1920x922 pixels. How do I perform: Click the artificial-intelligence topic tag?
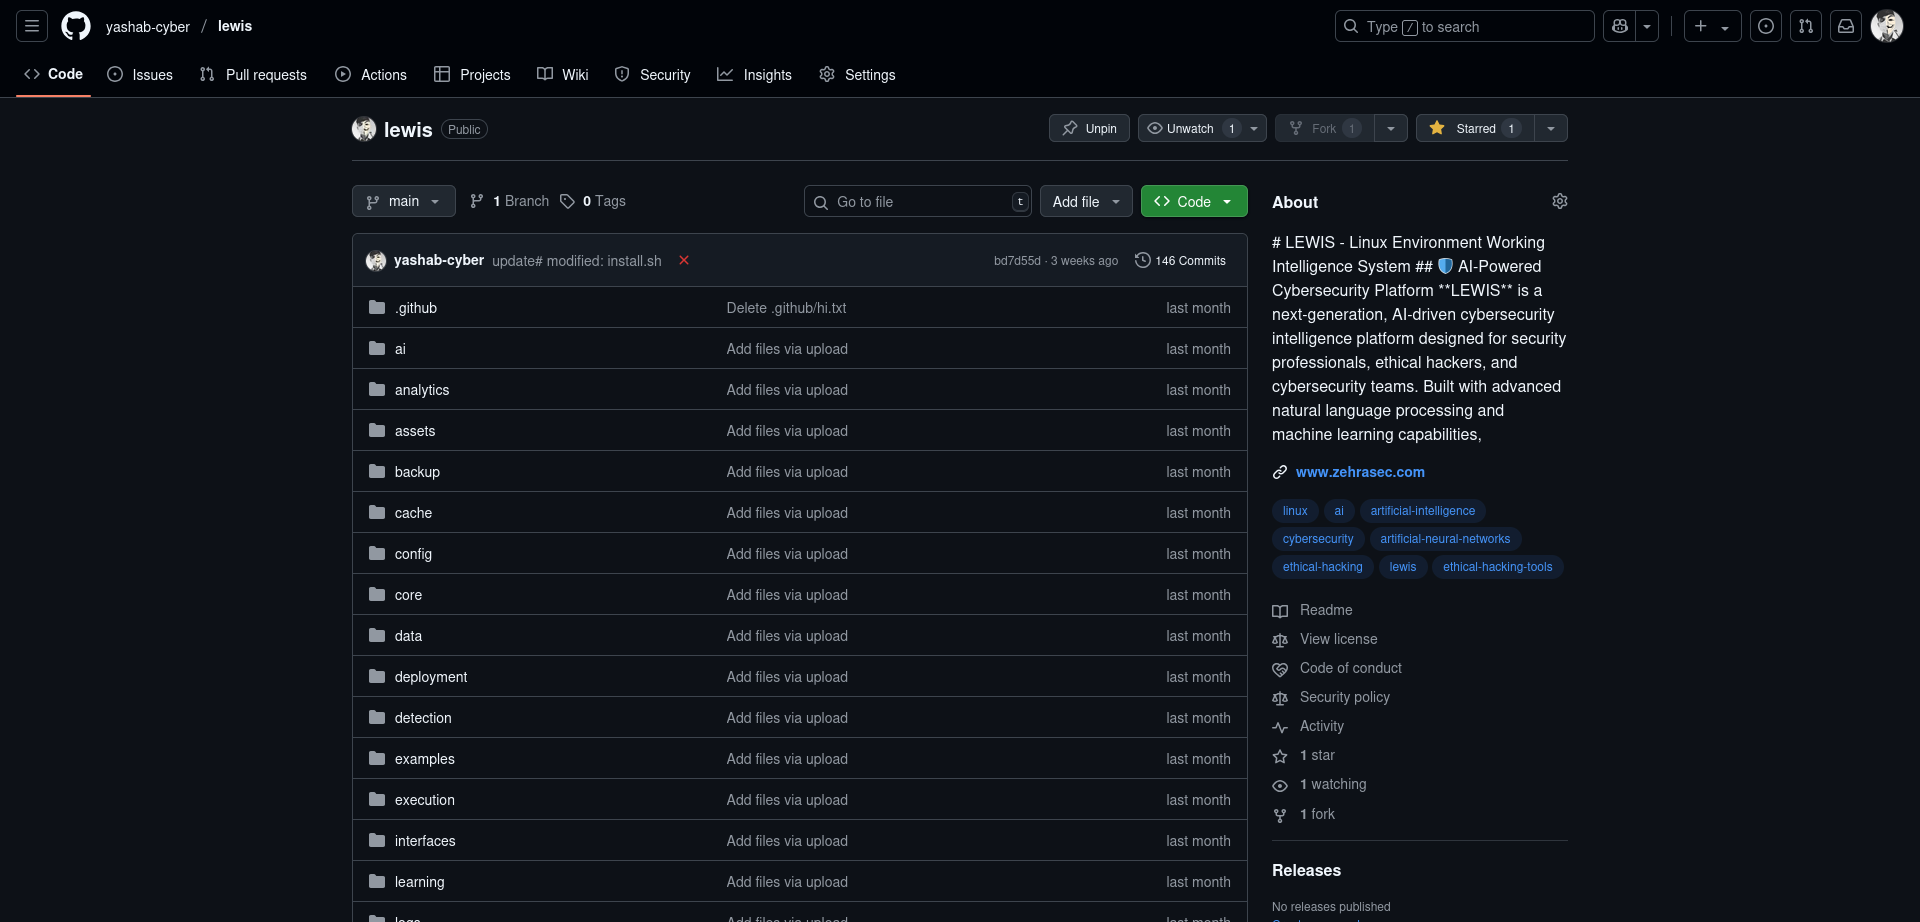tap(1422, 511)
